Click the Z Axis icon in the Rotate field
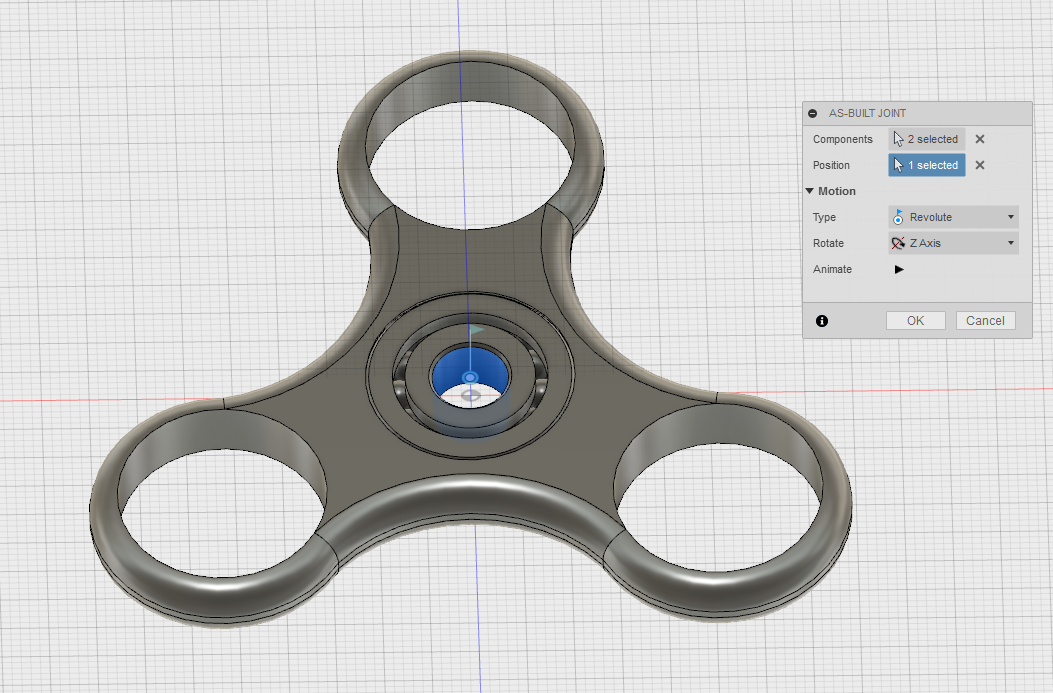The width and height of the screenshot is (1053, 693). (898, 243)
